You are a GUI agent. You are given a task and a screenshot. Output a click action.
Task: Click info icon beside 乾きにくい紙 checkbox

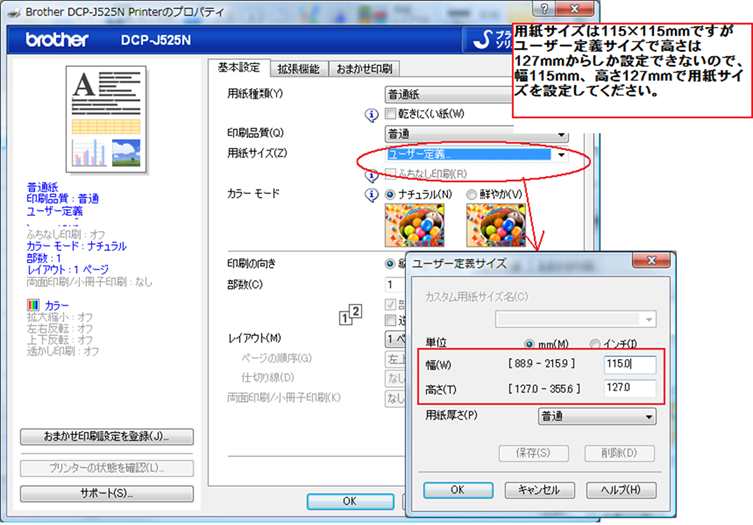pyautogui.click(x=371, y=114)
